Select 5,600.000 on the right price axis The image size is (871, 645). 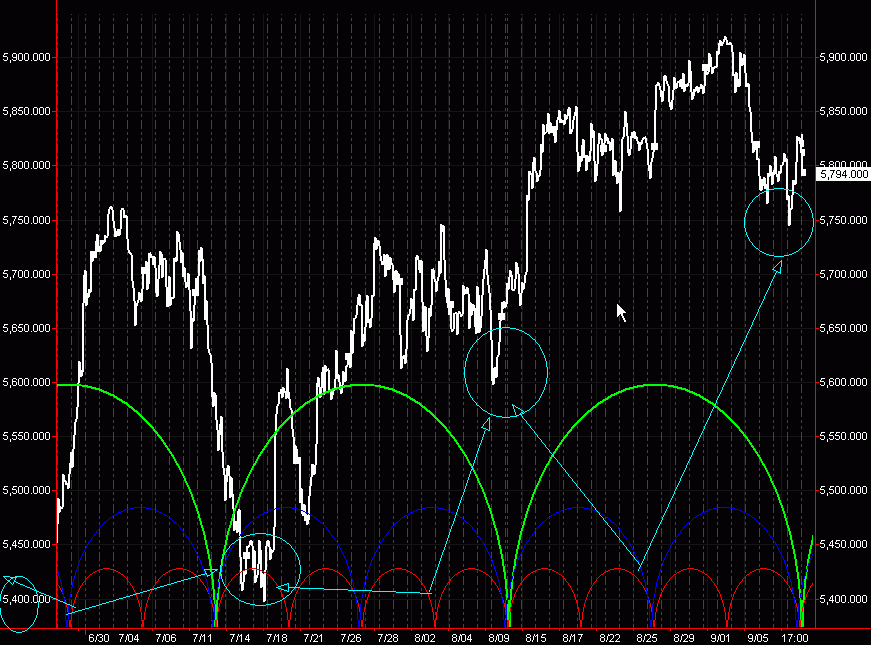[x=843, y=382]
